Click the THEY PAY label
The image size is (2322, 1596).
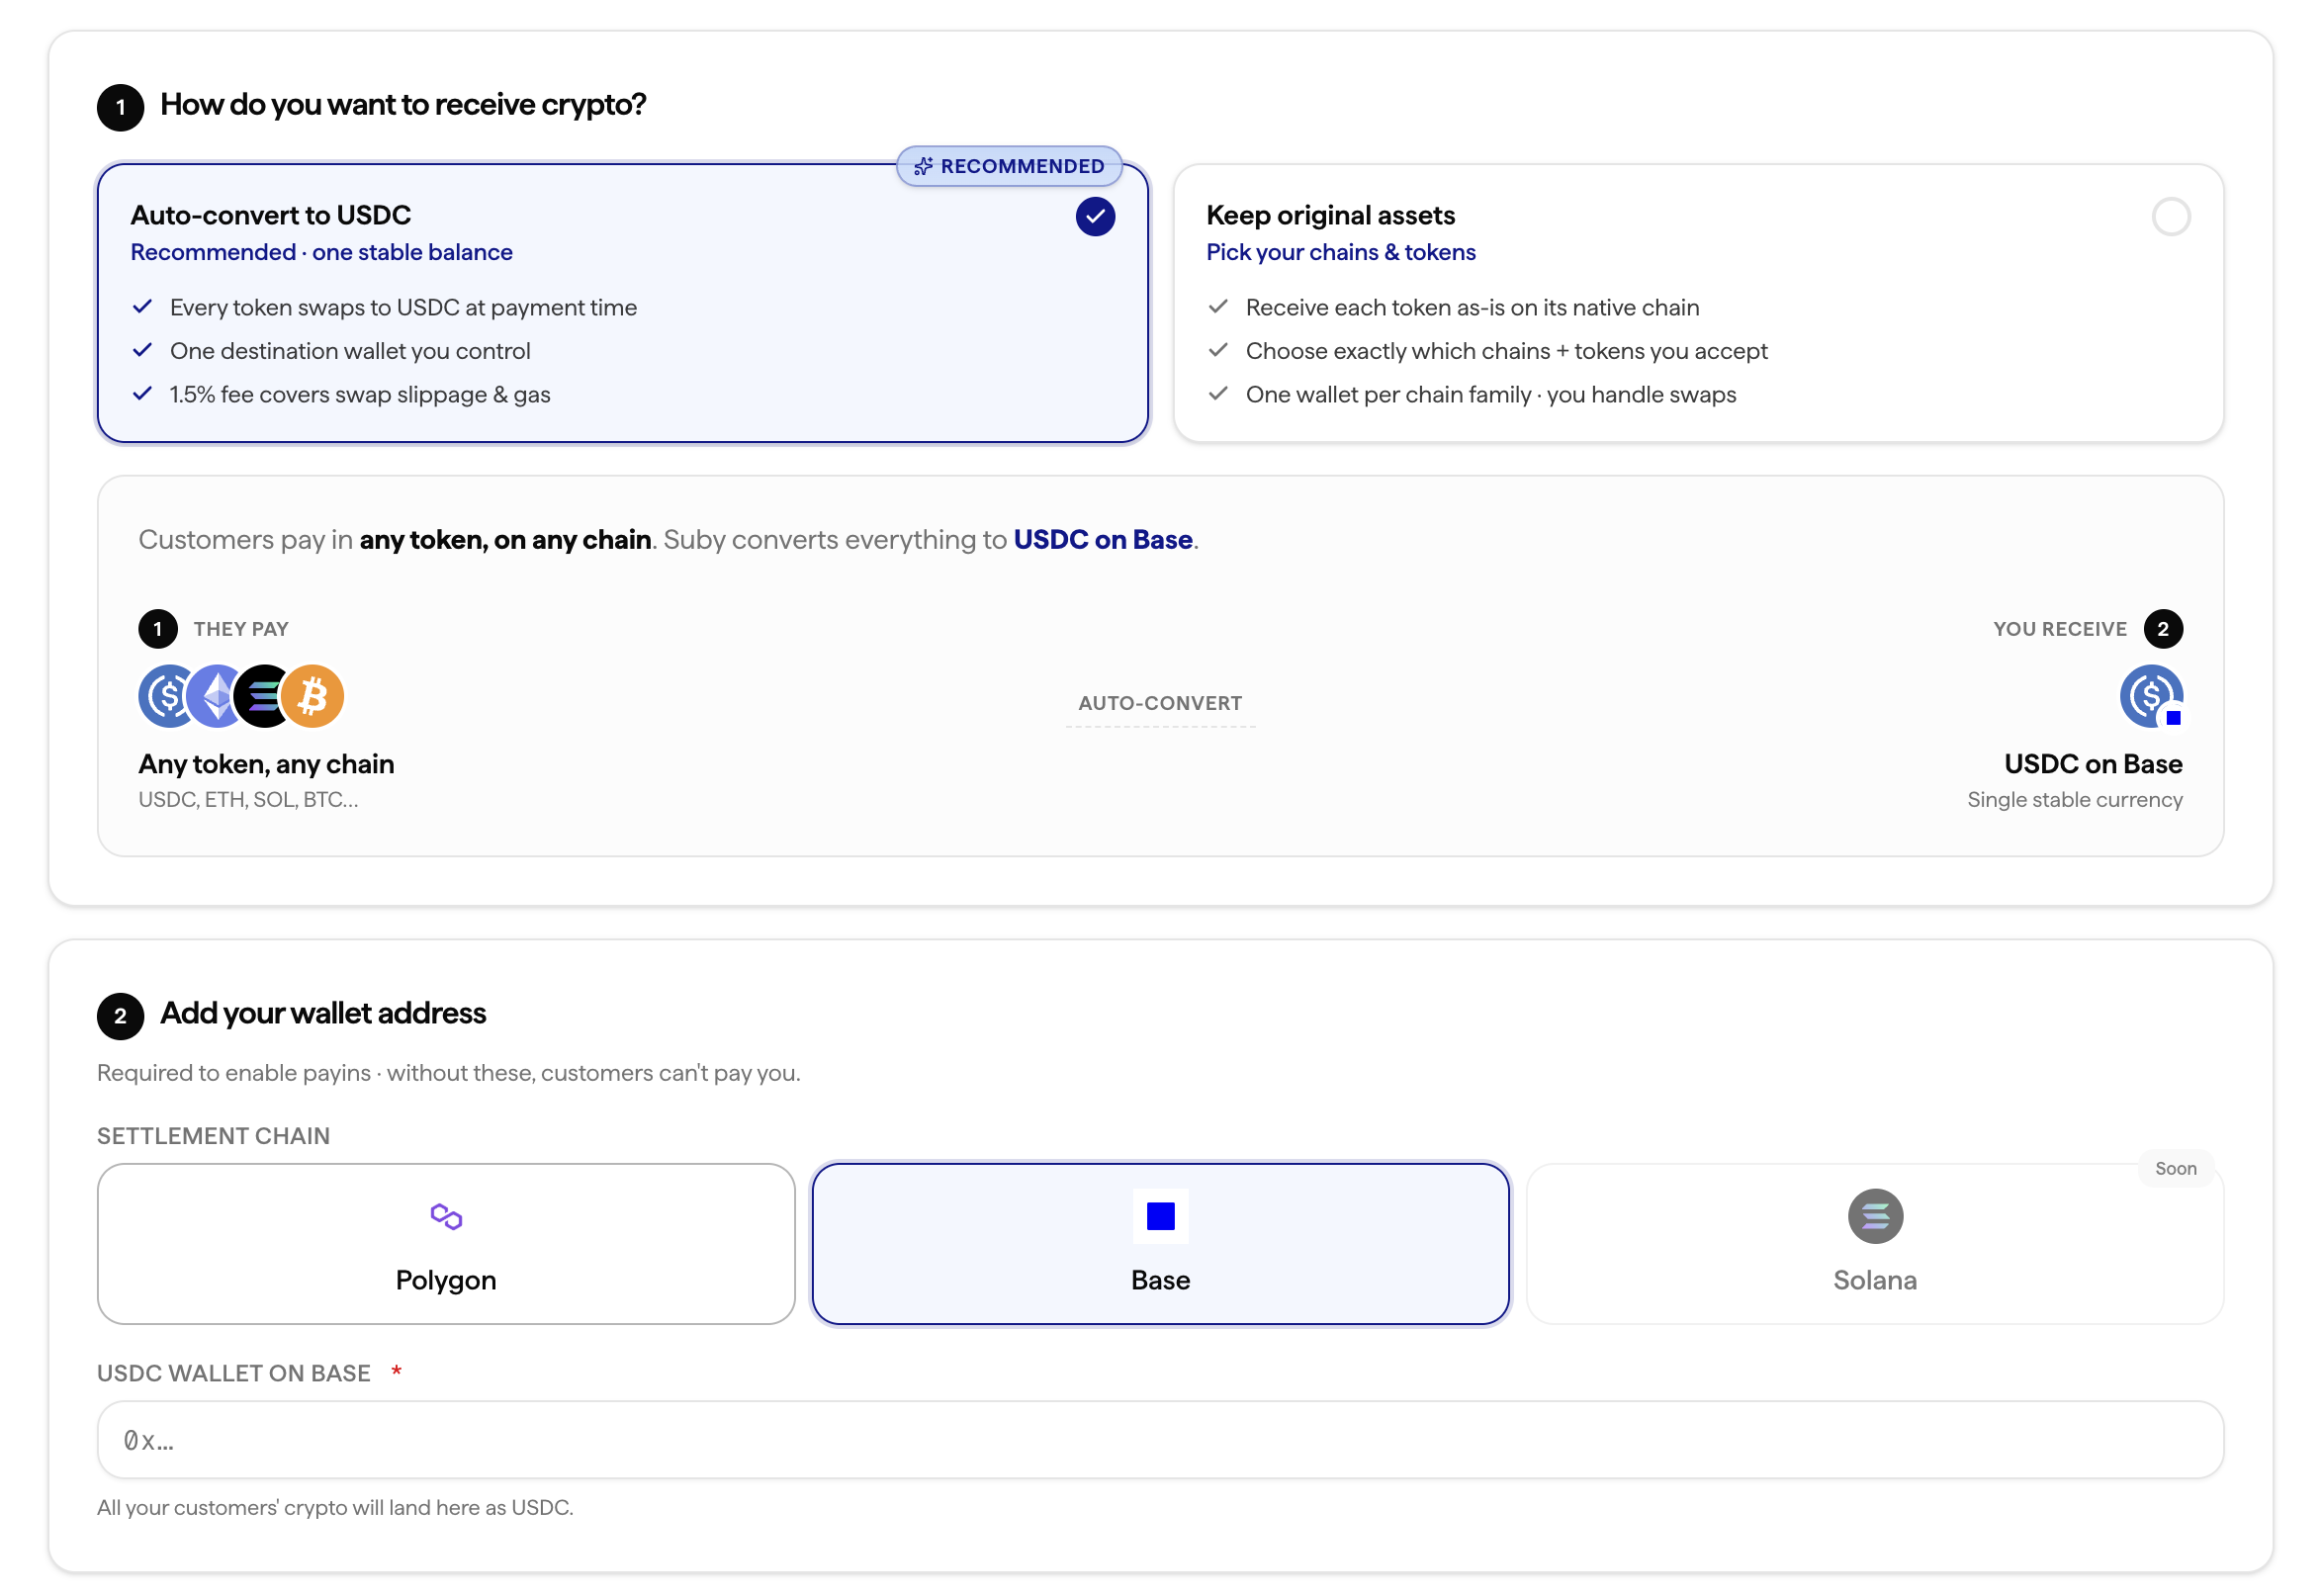[241, 629]
